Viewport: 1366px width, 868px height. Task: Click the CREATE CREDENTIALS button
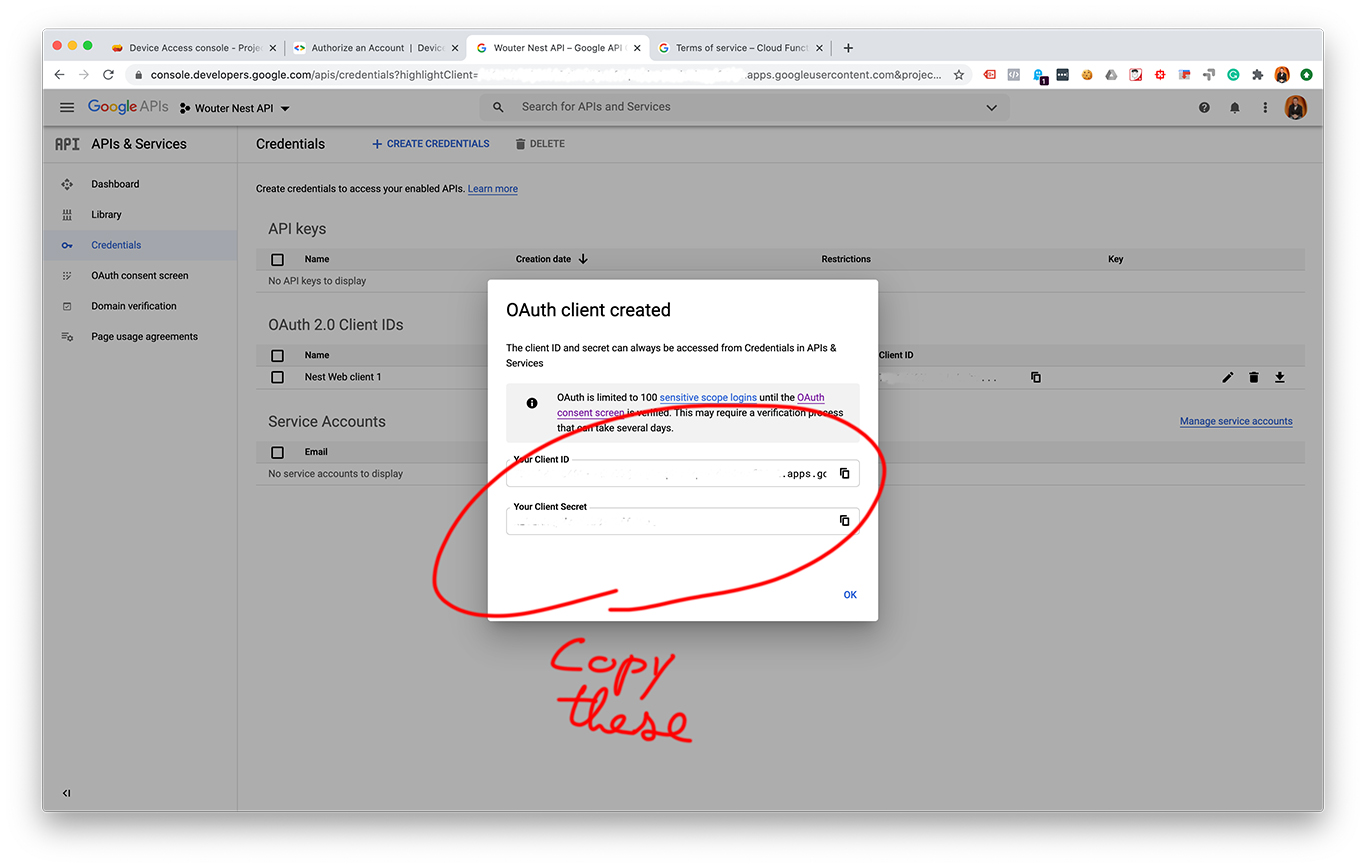point(430,144)
